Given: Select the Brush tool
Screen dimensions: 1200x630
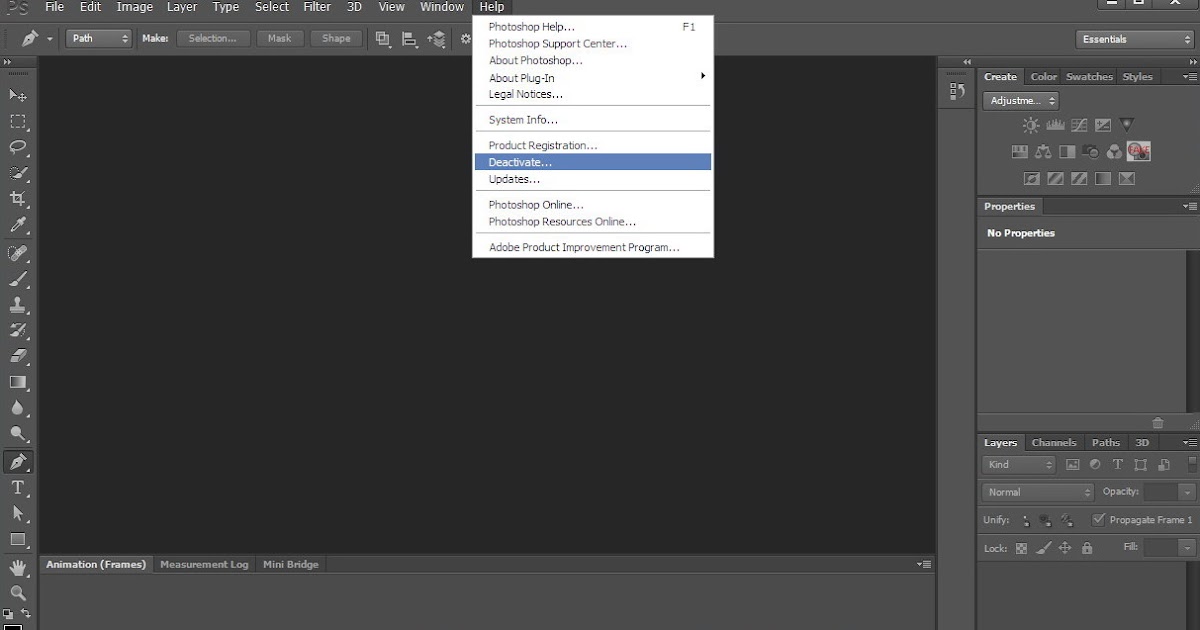Looking at the screenshot, I should coord(18,279).
